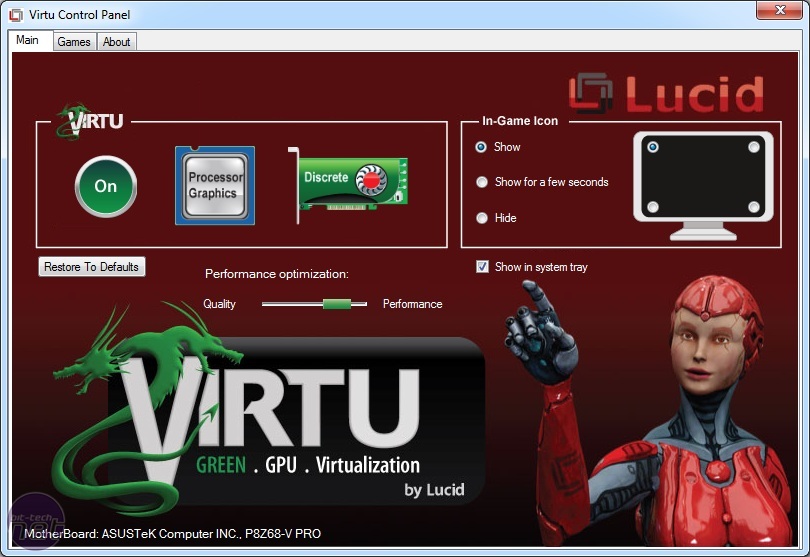Click Restore To Defaults button

coord(92,267)
